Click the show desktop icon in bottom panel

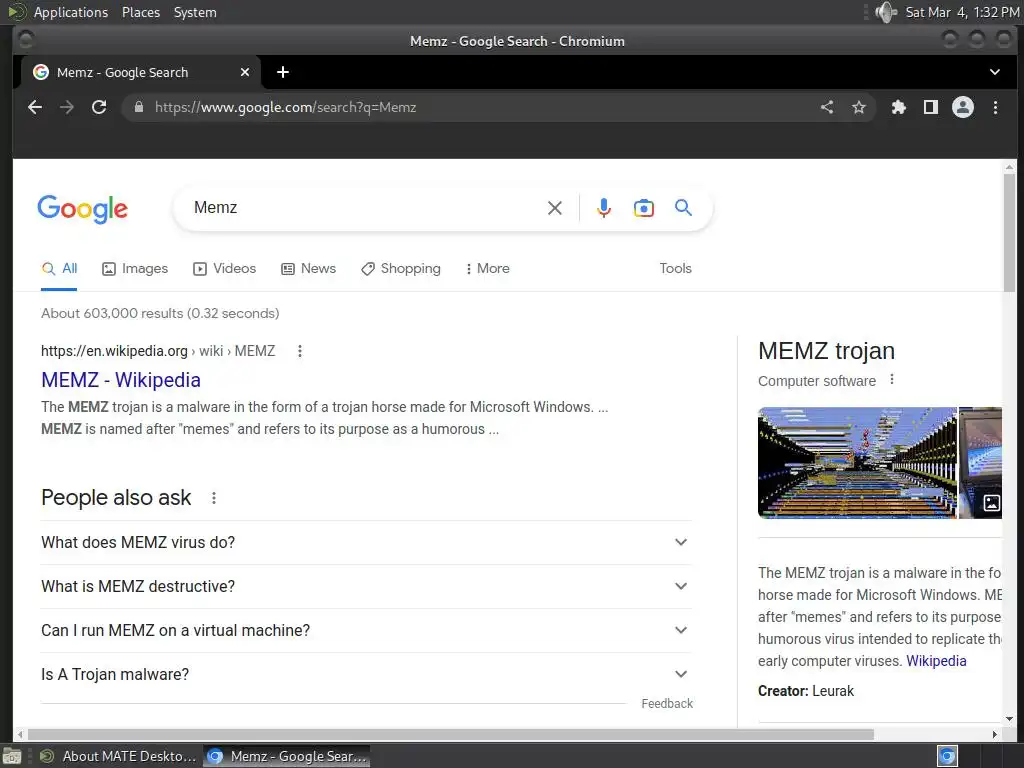[12, 757]
